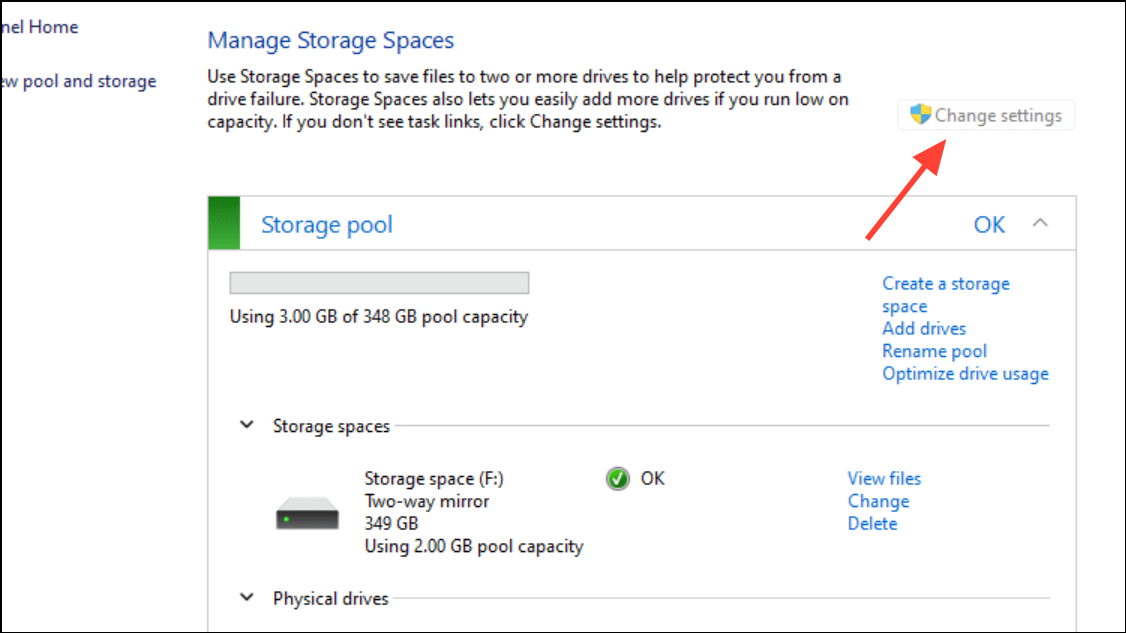The image size is (1126, 633).
Task: Select the storage drive icon for Storage space (F:)
Action: [306, 512]
